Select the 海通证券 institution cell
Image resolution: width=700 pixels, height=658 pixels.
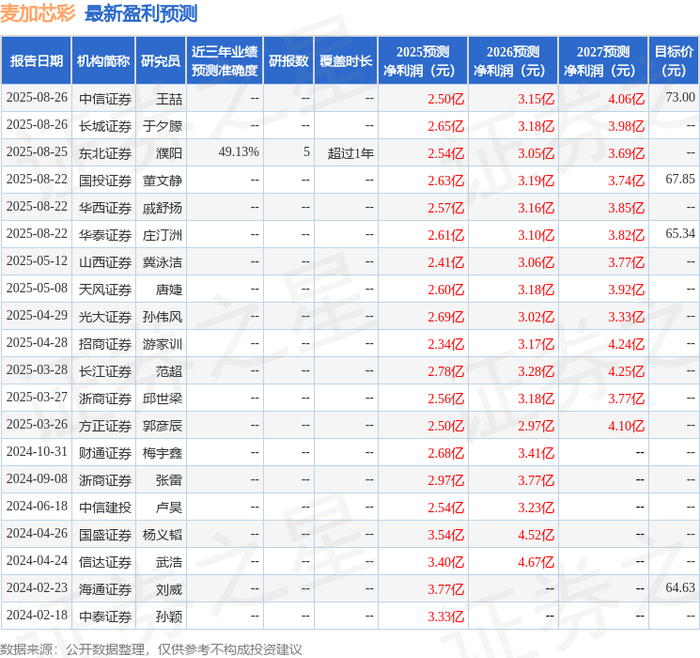[105, 589]
